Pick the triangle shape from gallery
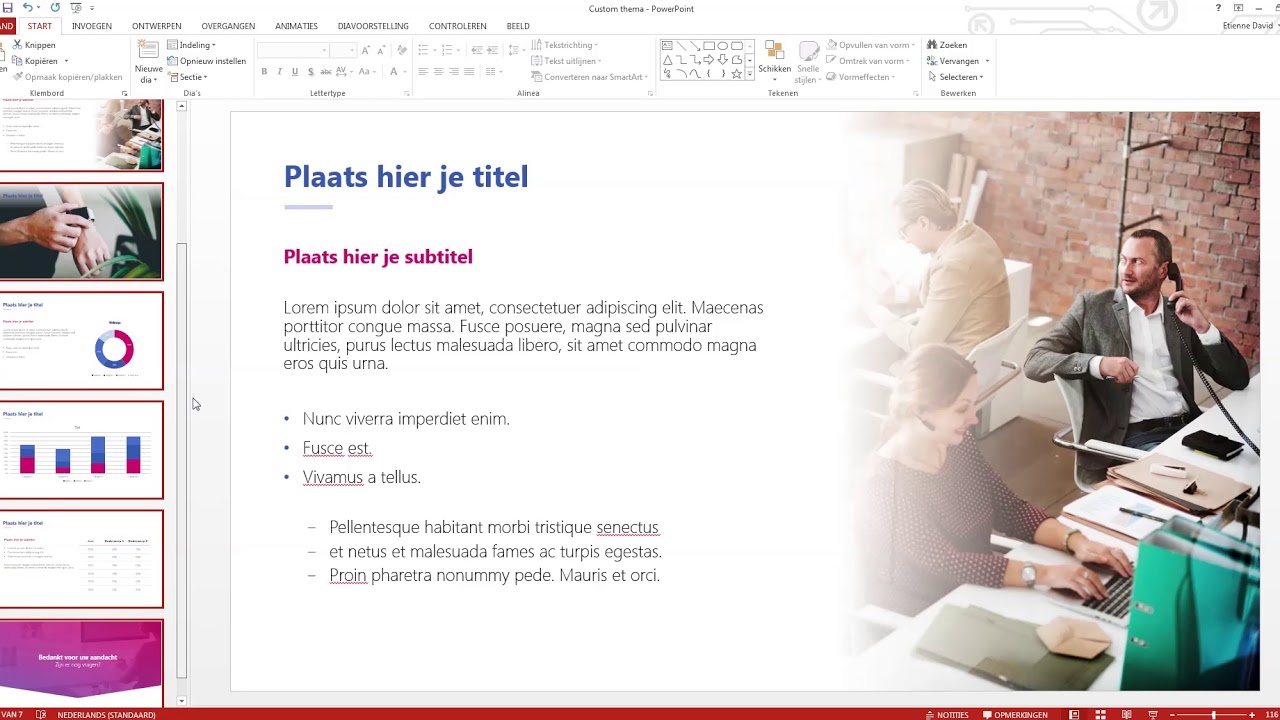 667,60
